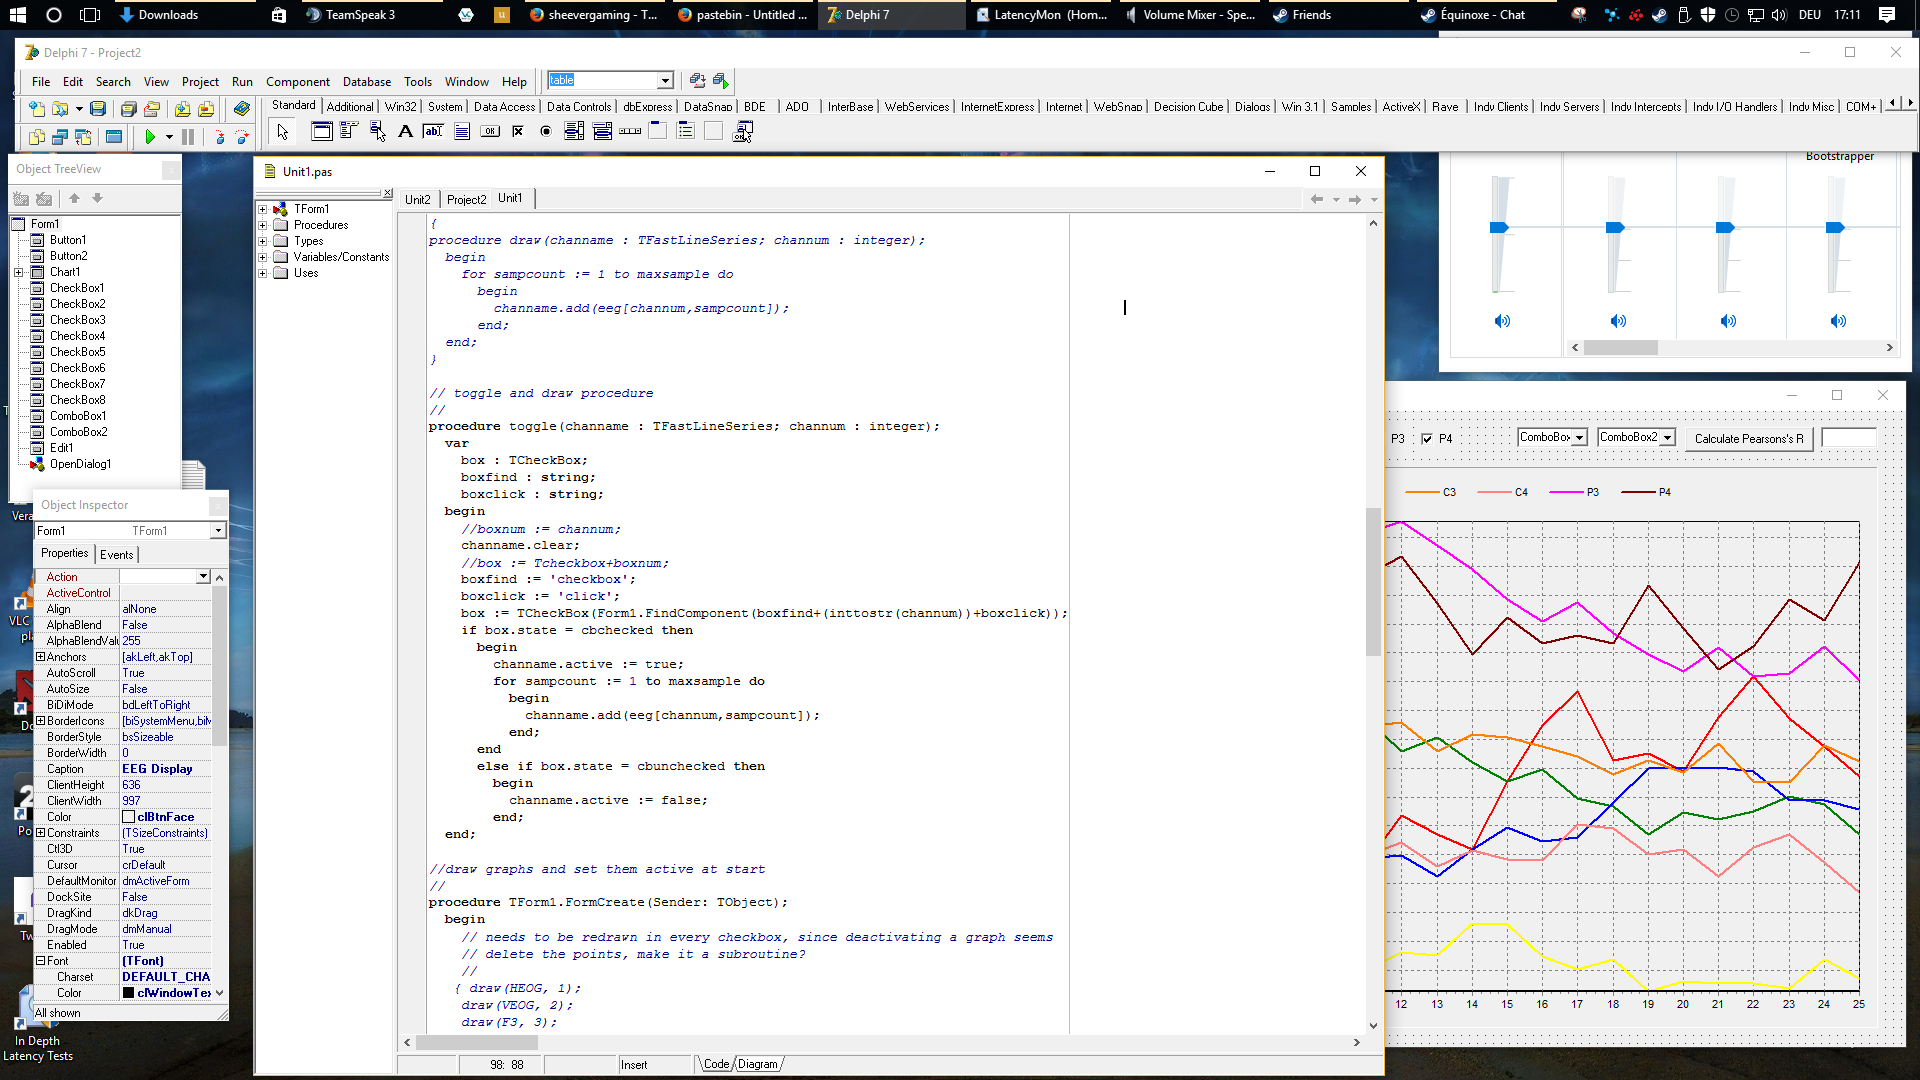Select the OK Button component in palette
The width and height of the screenshot is (1920, 1080).
click(490, 131)
